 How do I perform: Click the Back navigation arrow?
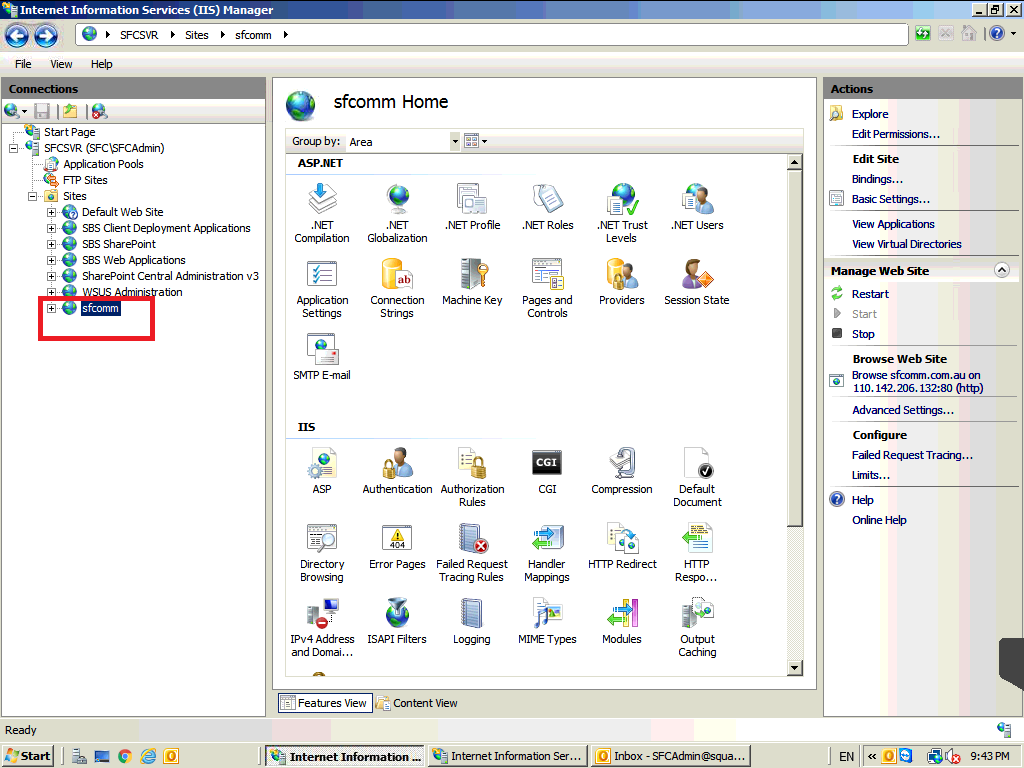point(17,35)
